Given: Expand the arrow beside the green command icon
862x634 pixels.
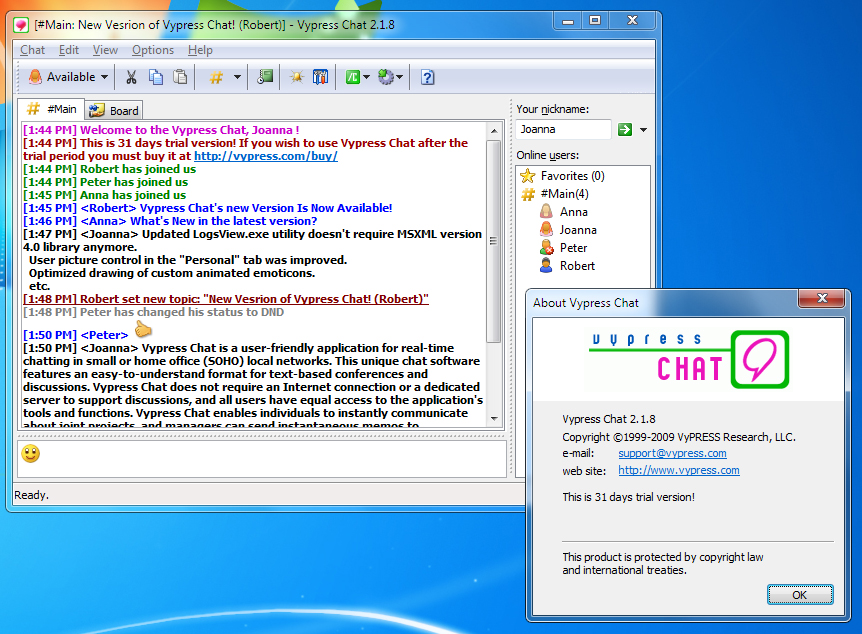Looking at the screenshot, I should 367,77.
